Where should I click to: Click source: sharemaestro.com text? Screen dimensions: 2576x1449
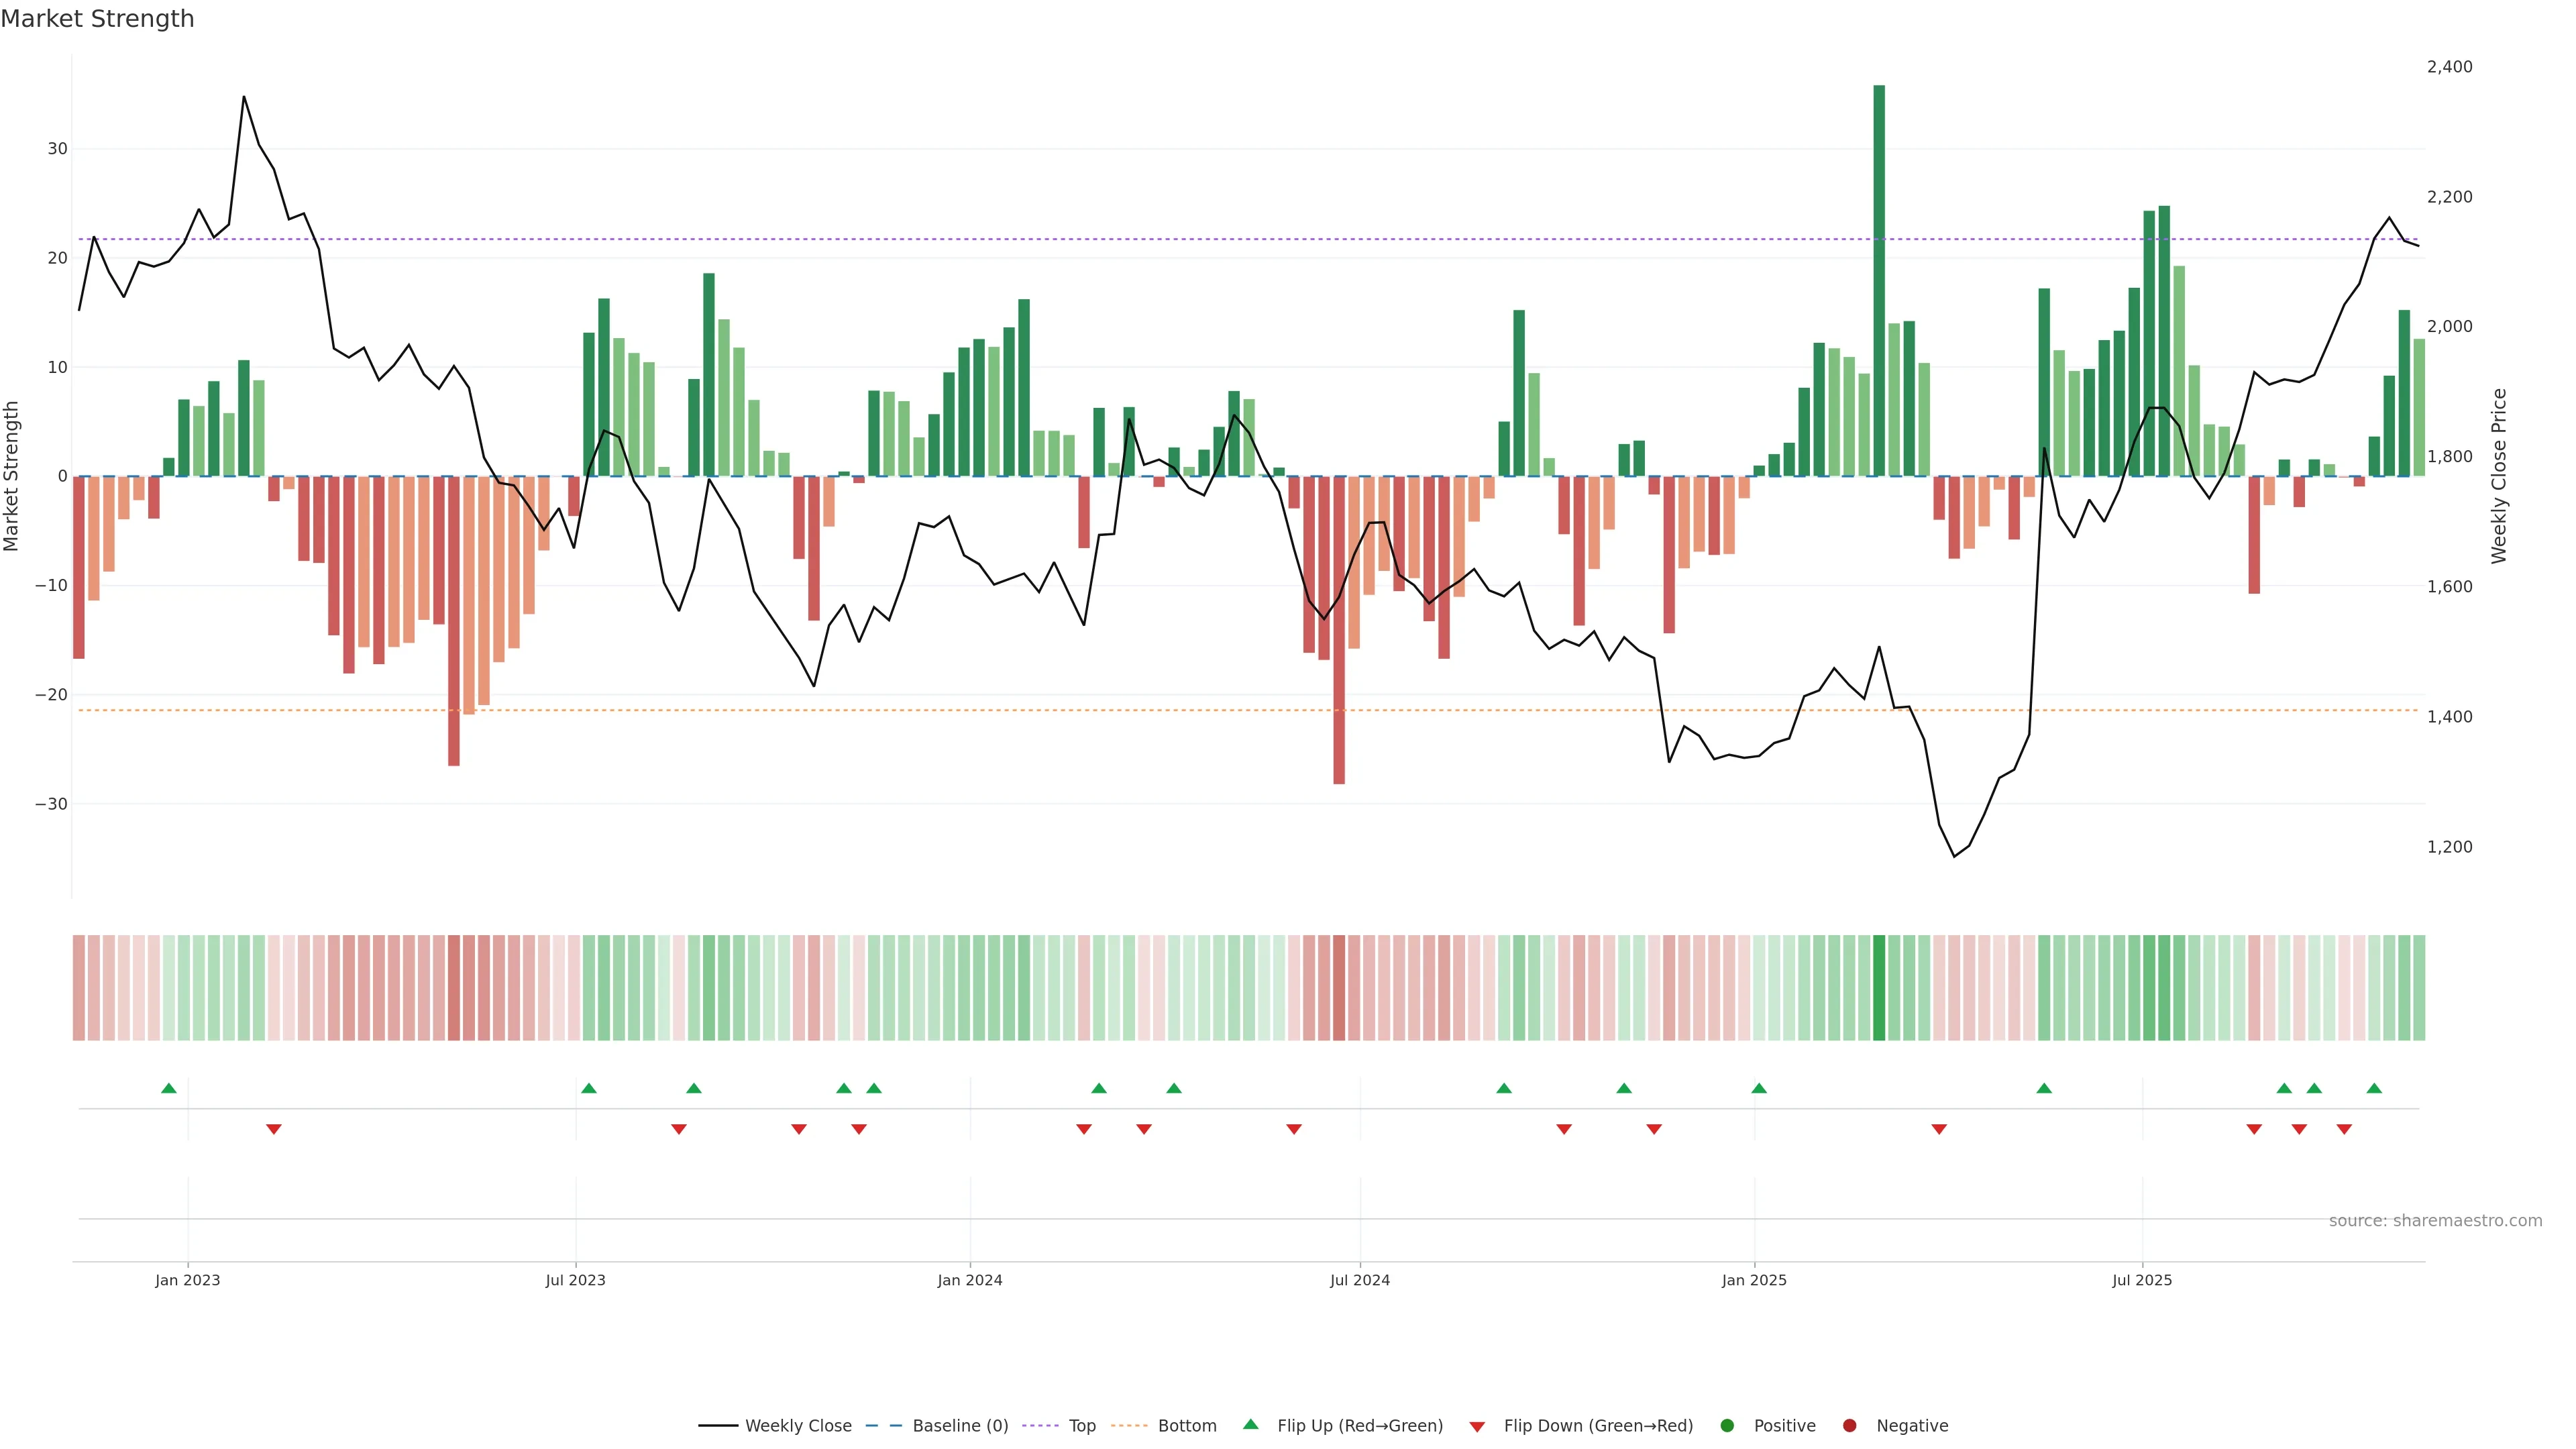(x=2435, y=1220)
